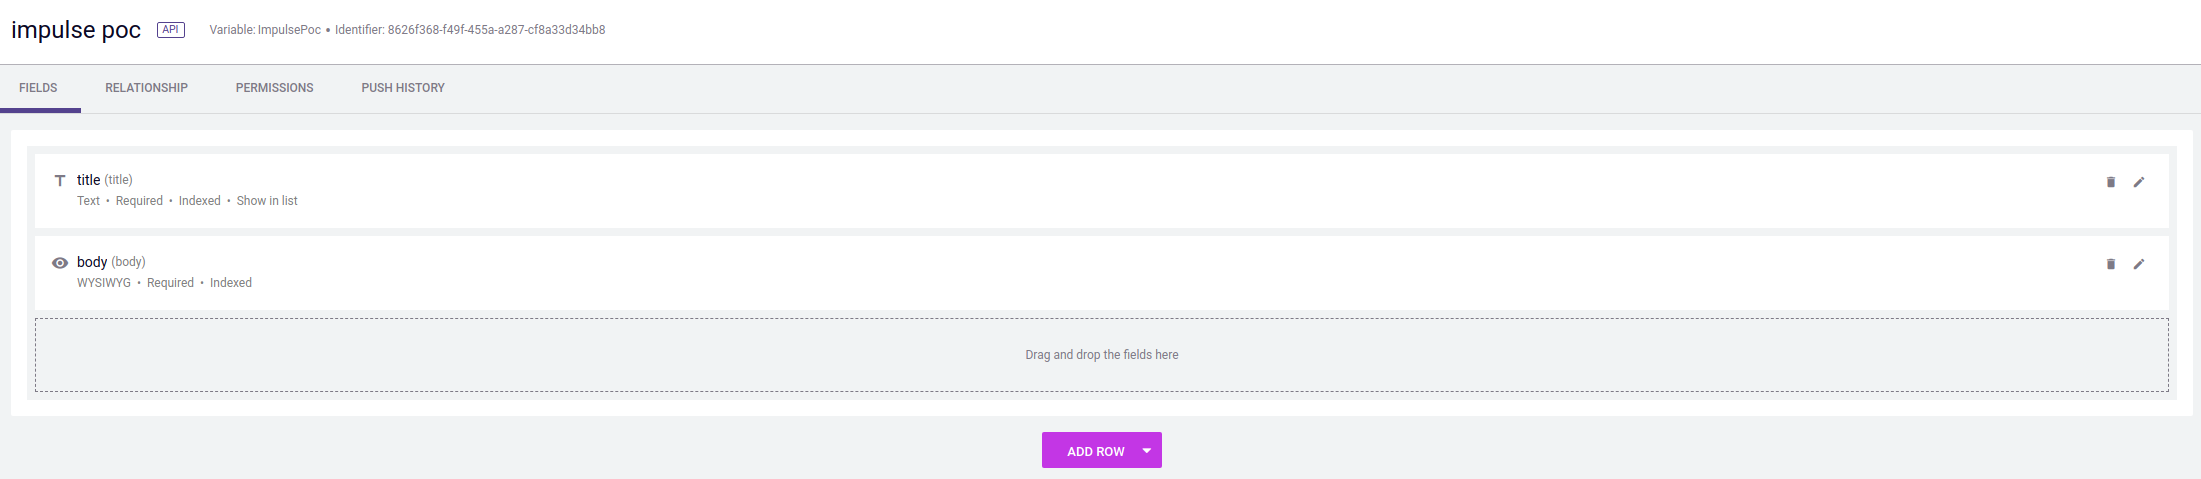Open the Relationship tab
This screenshot has width=2201, height=479.
146,88
